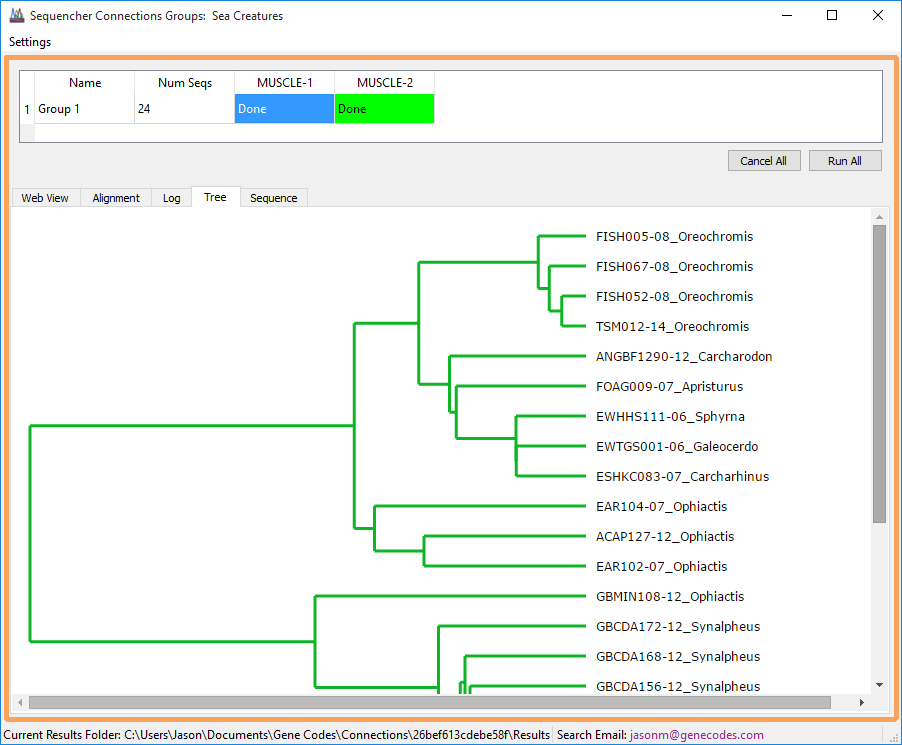Minimize the Sequencher Connections window

pos(787,16)
